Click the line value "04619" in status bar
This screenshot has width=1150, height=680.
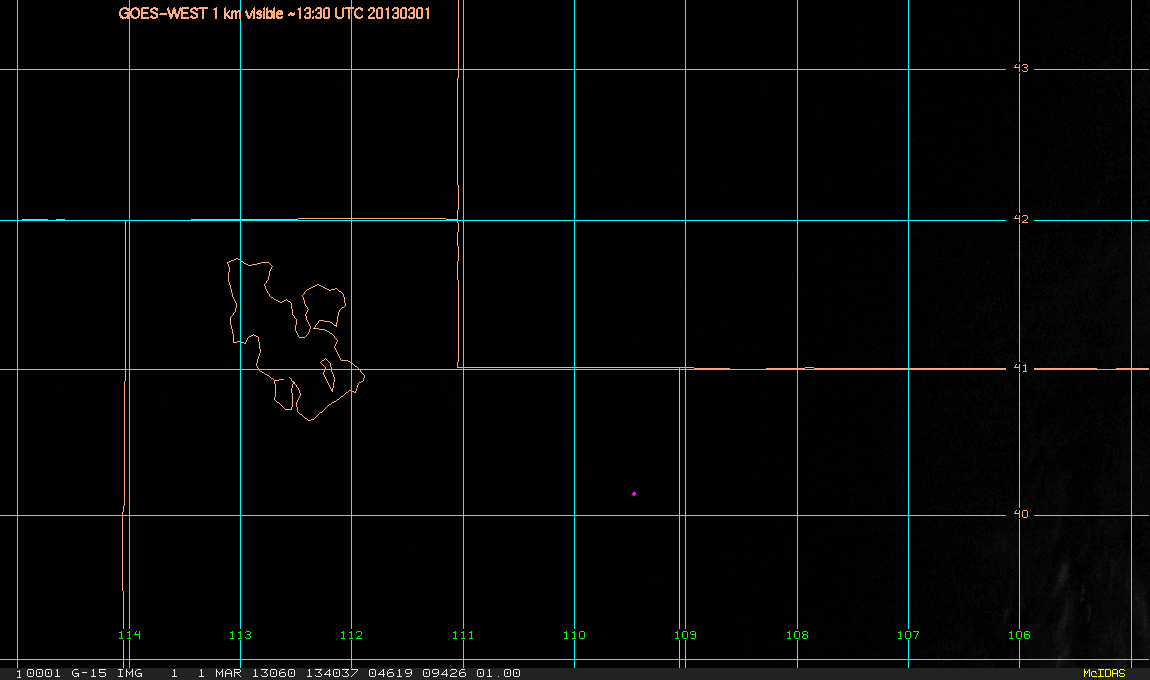(x=389, y=673)
